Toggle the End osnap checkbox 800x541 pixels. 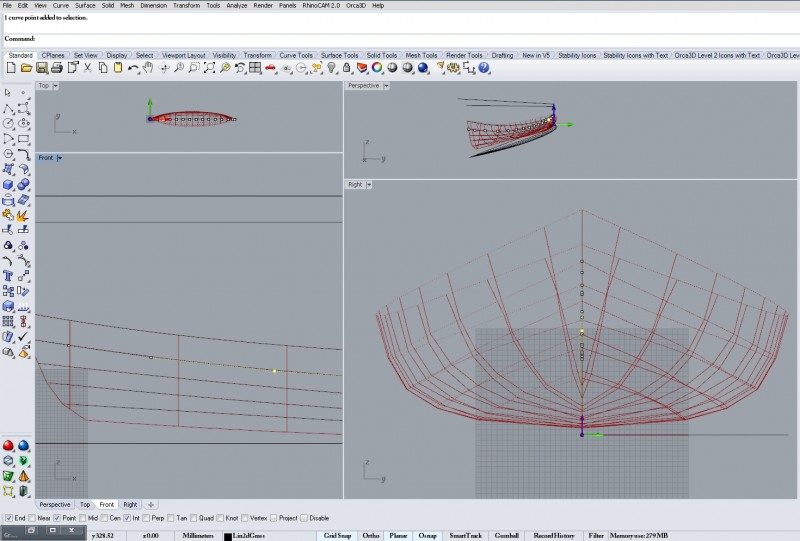tap(9, 518)
